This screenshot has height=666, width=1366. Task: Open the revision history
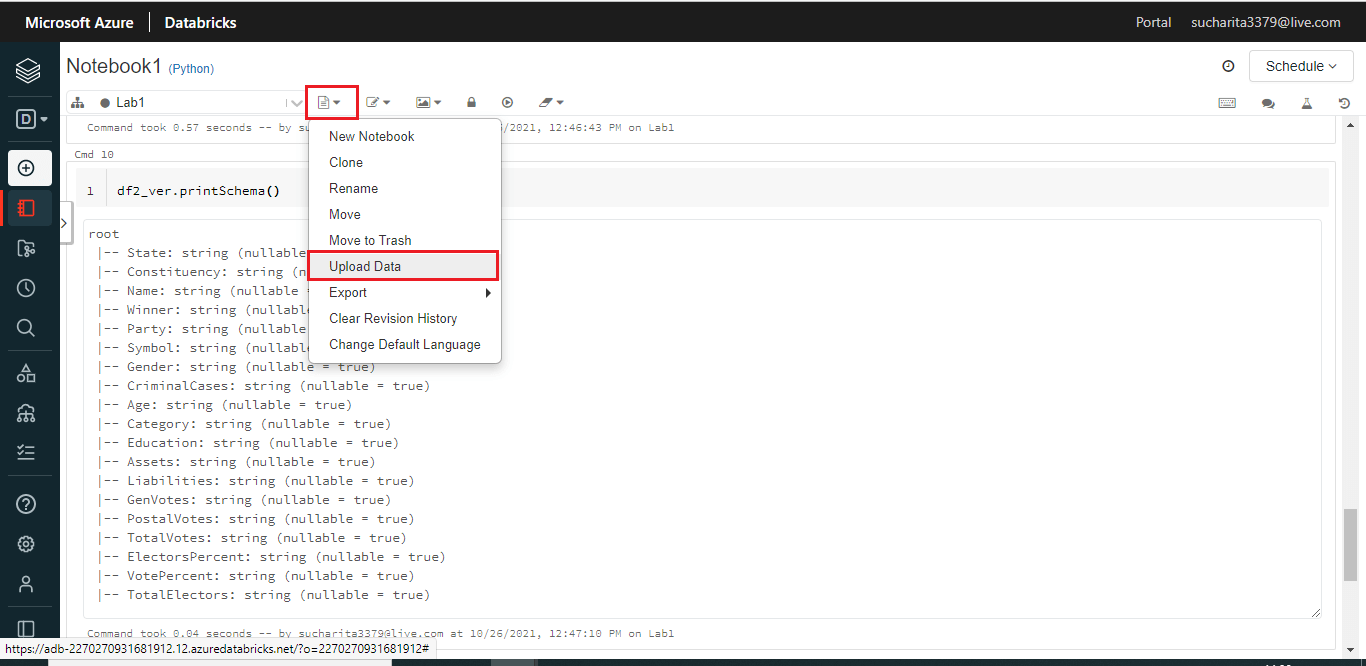pyautogui.click(x=1345, y=102)
